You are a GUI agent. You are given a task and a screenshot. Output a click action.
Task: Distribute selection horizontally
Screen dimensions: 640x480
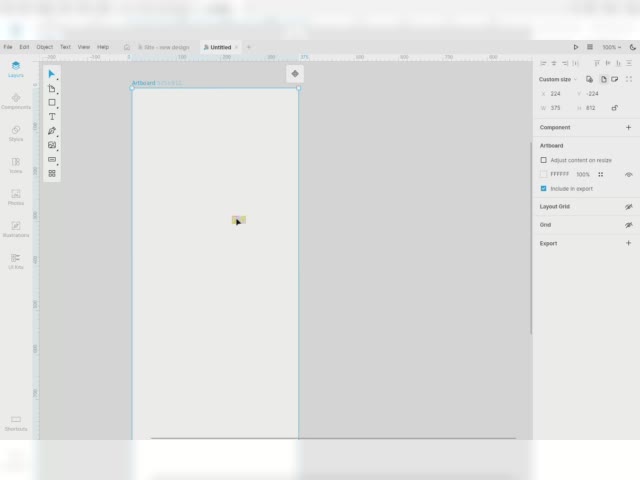point(576,63)
